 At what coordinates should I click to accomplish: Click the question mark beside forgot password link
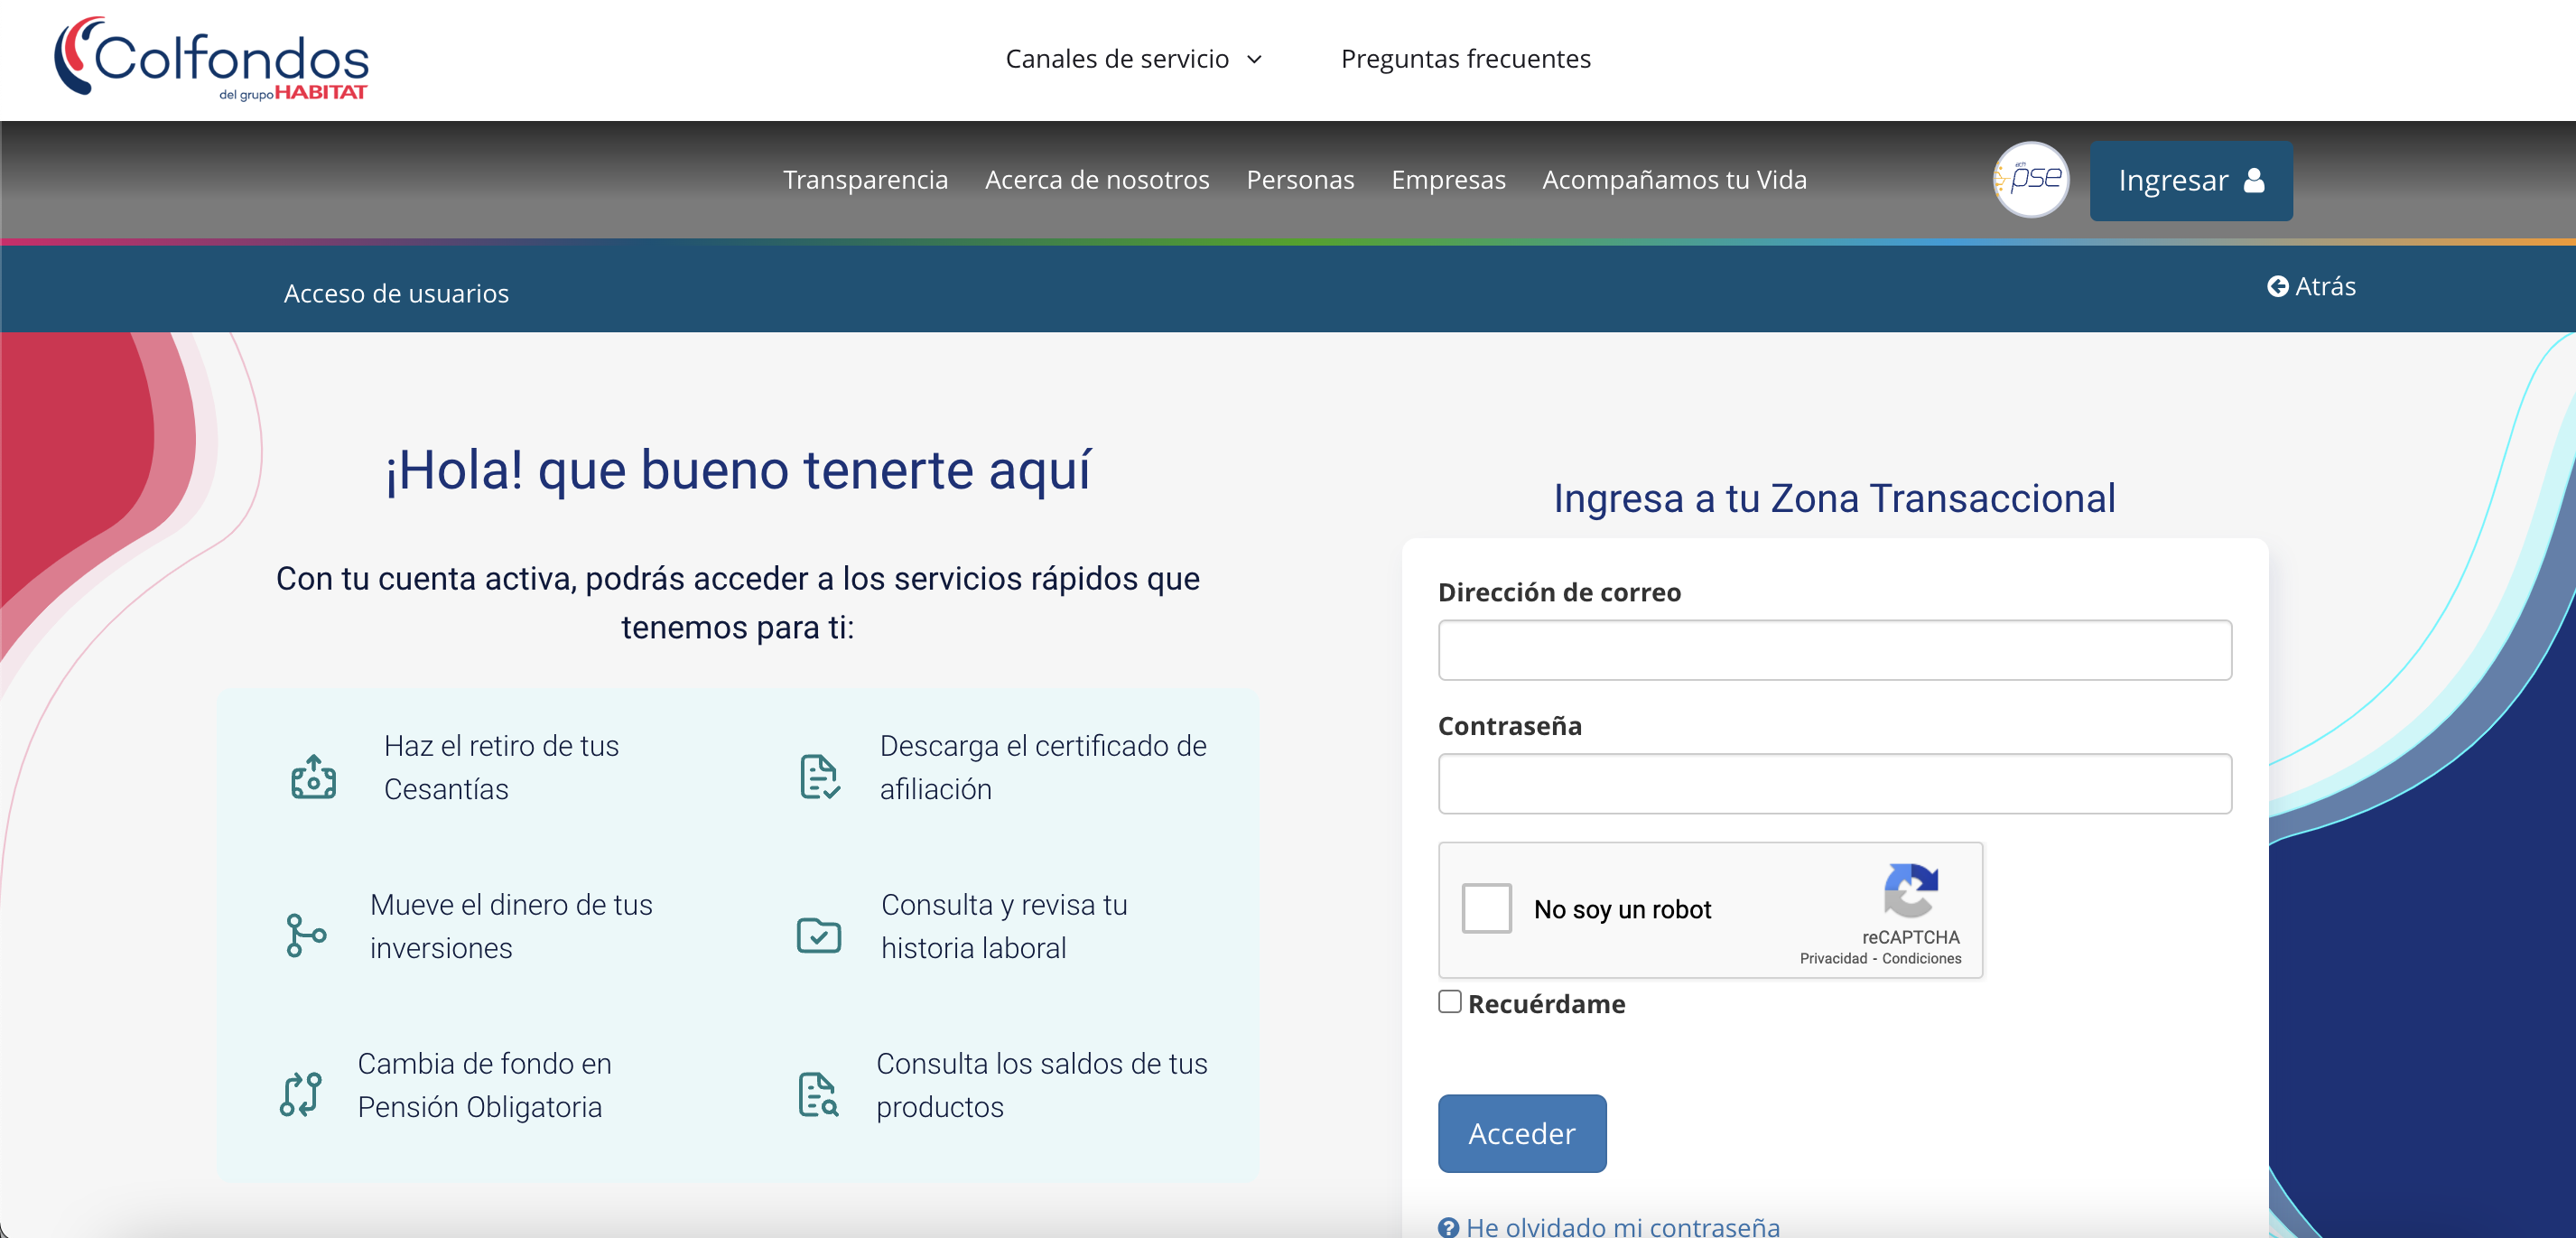click(x=1448, y=1228)
